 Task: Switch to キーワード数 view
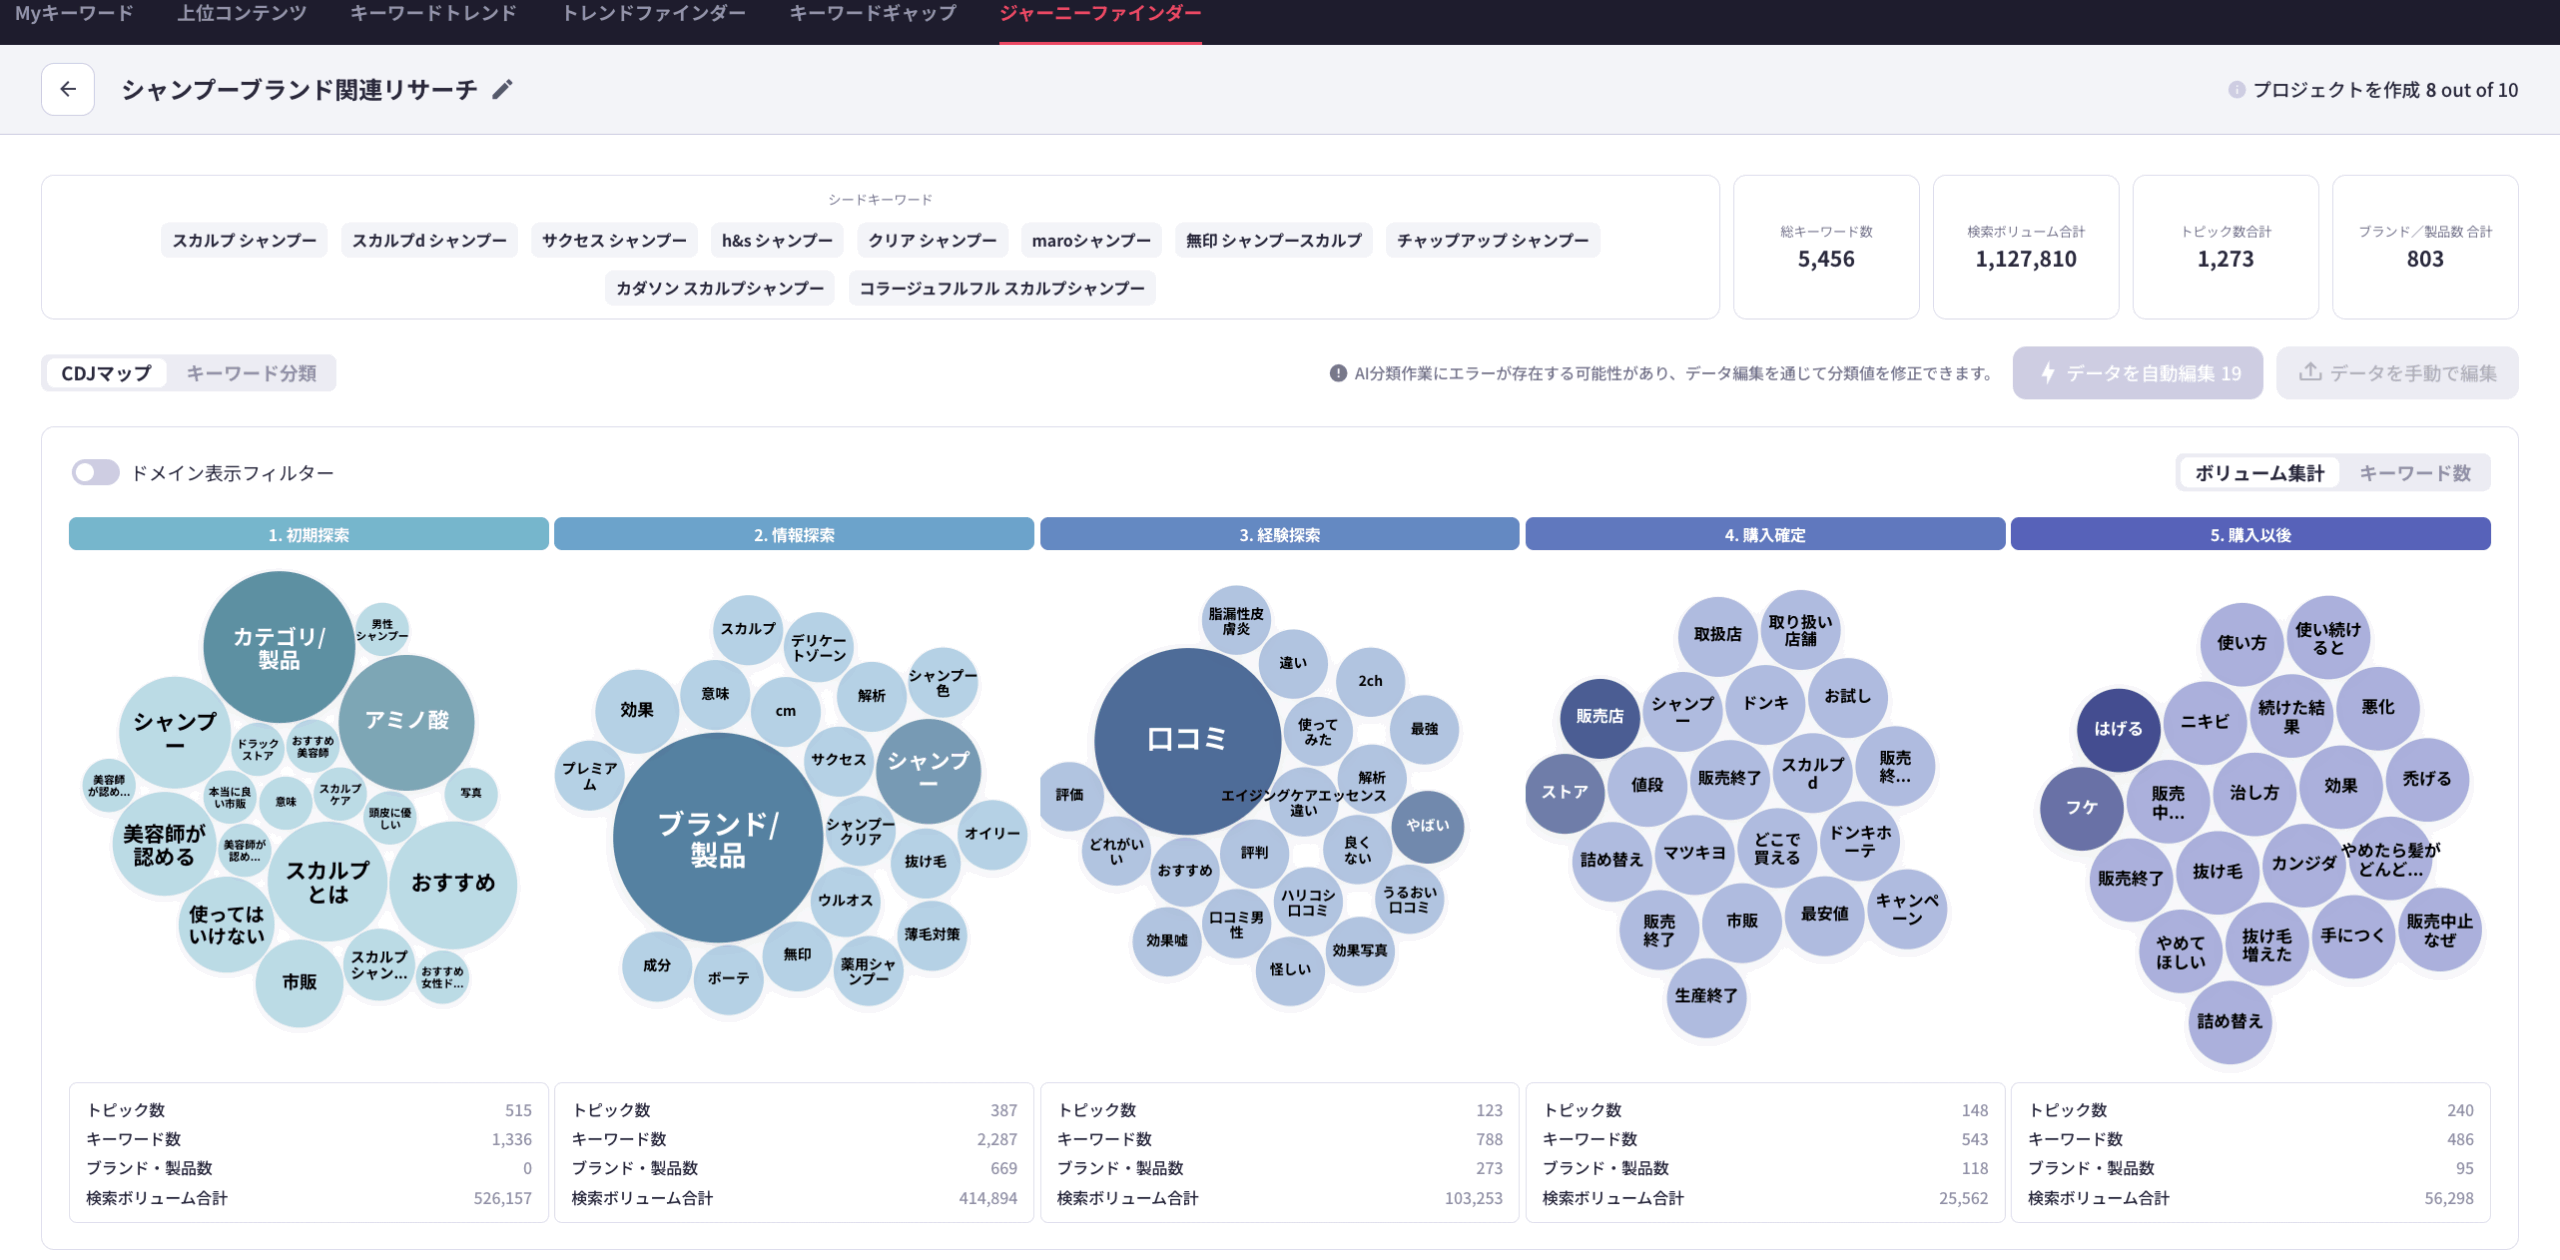[x=2414, y=473]
